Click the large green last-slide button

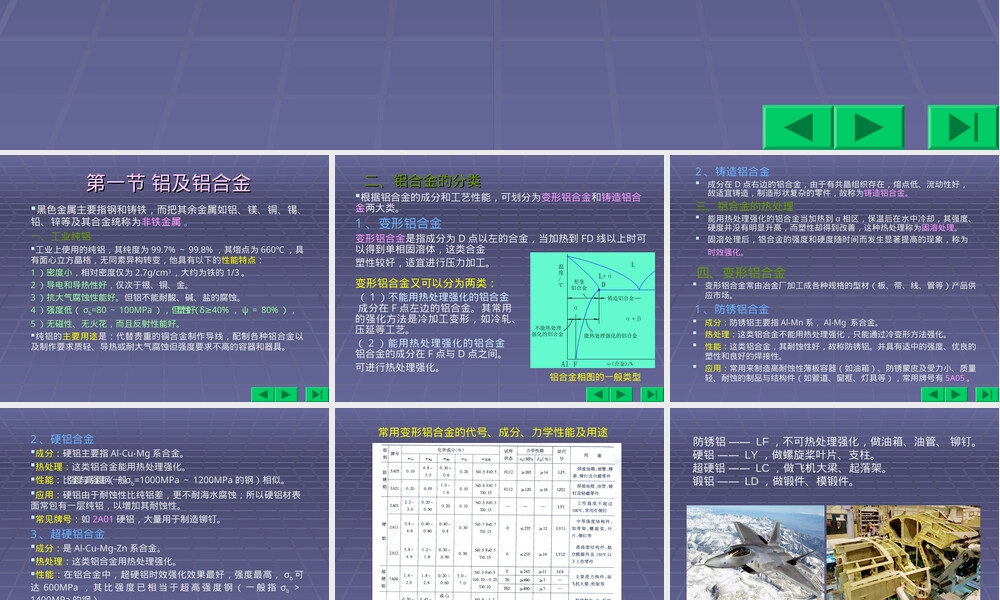tap(962, 128)
